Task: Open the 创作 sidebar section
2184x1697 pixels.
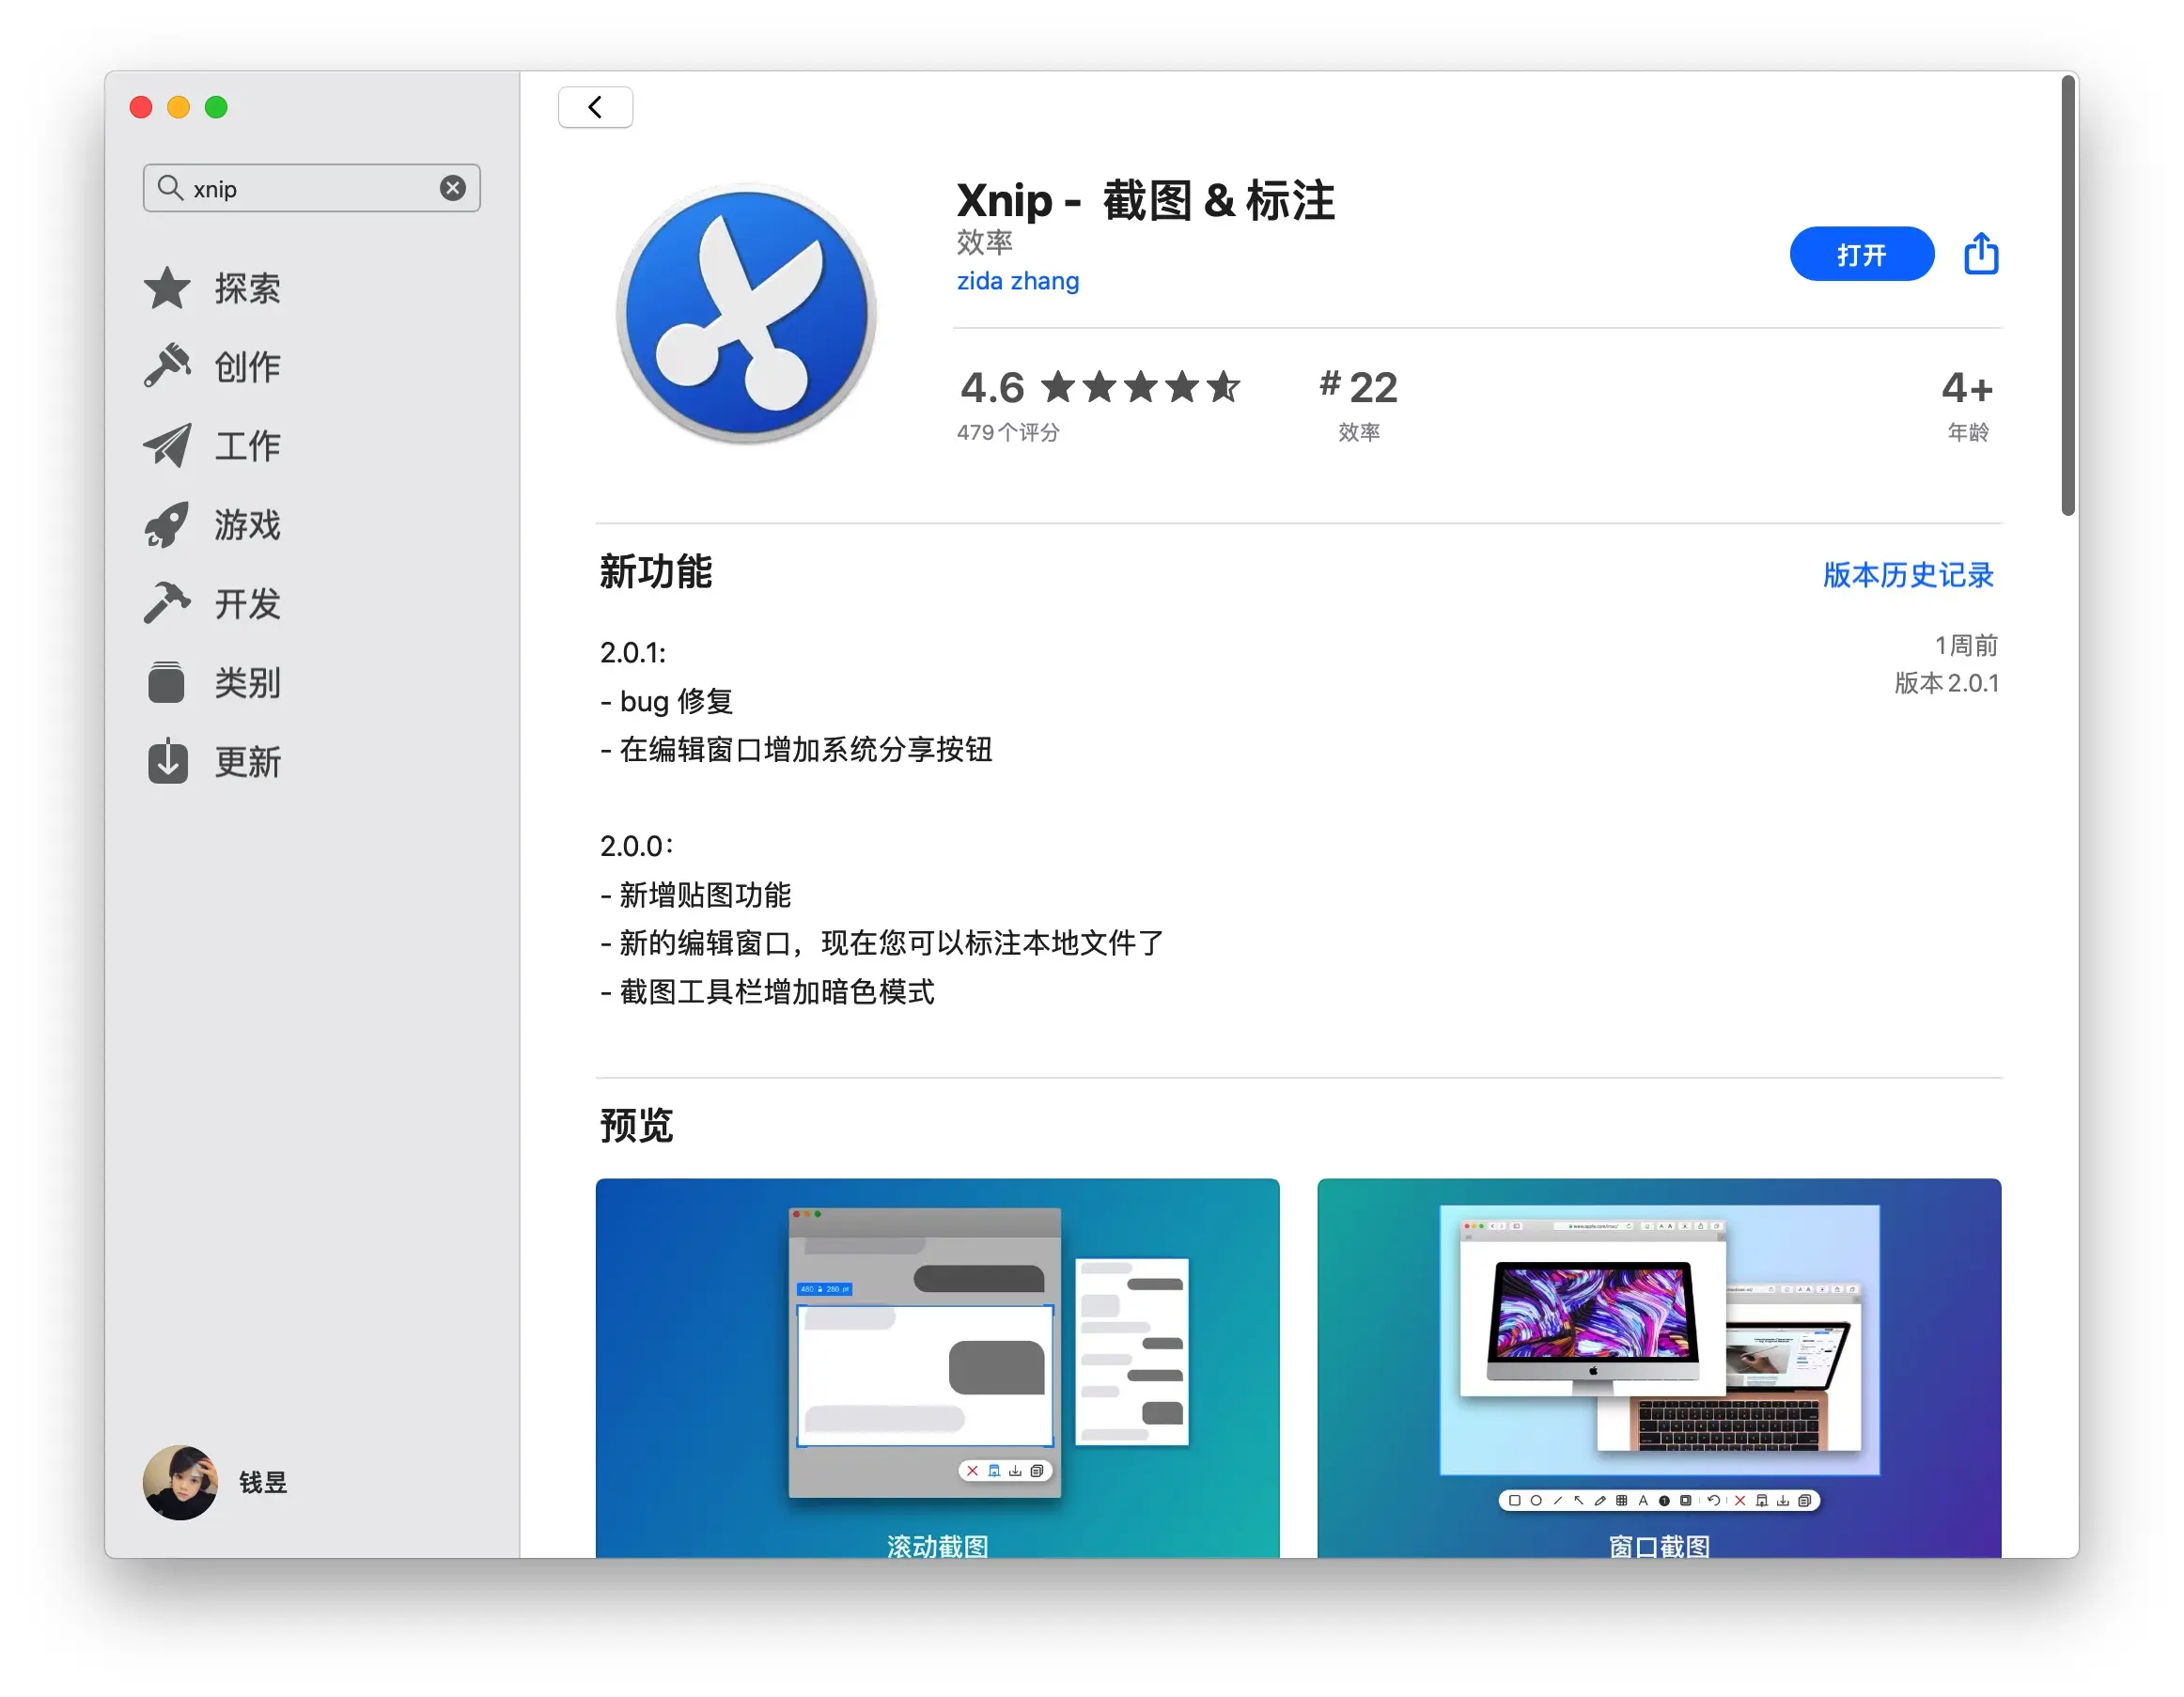Action: click(x=247, y=366)
